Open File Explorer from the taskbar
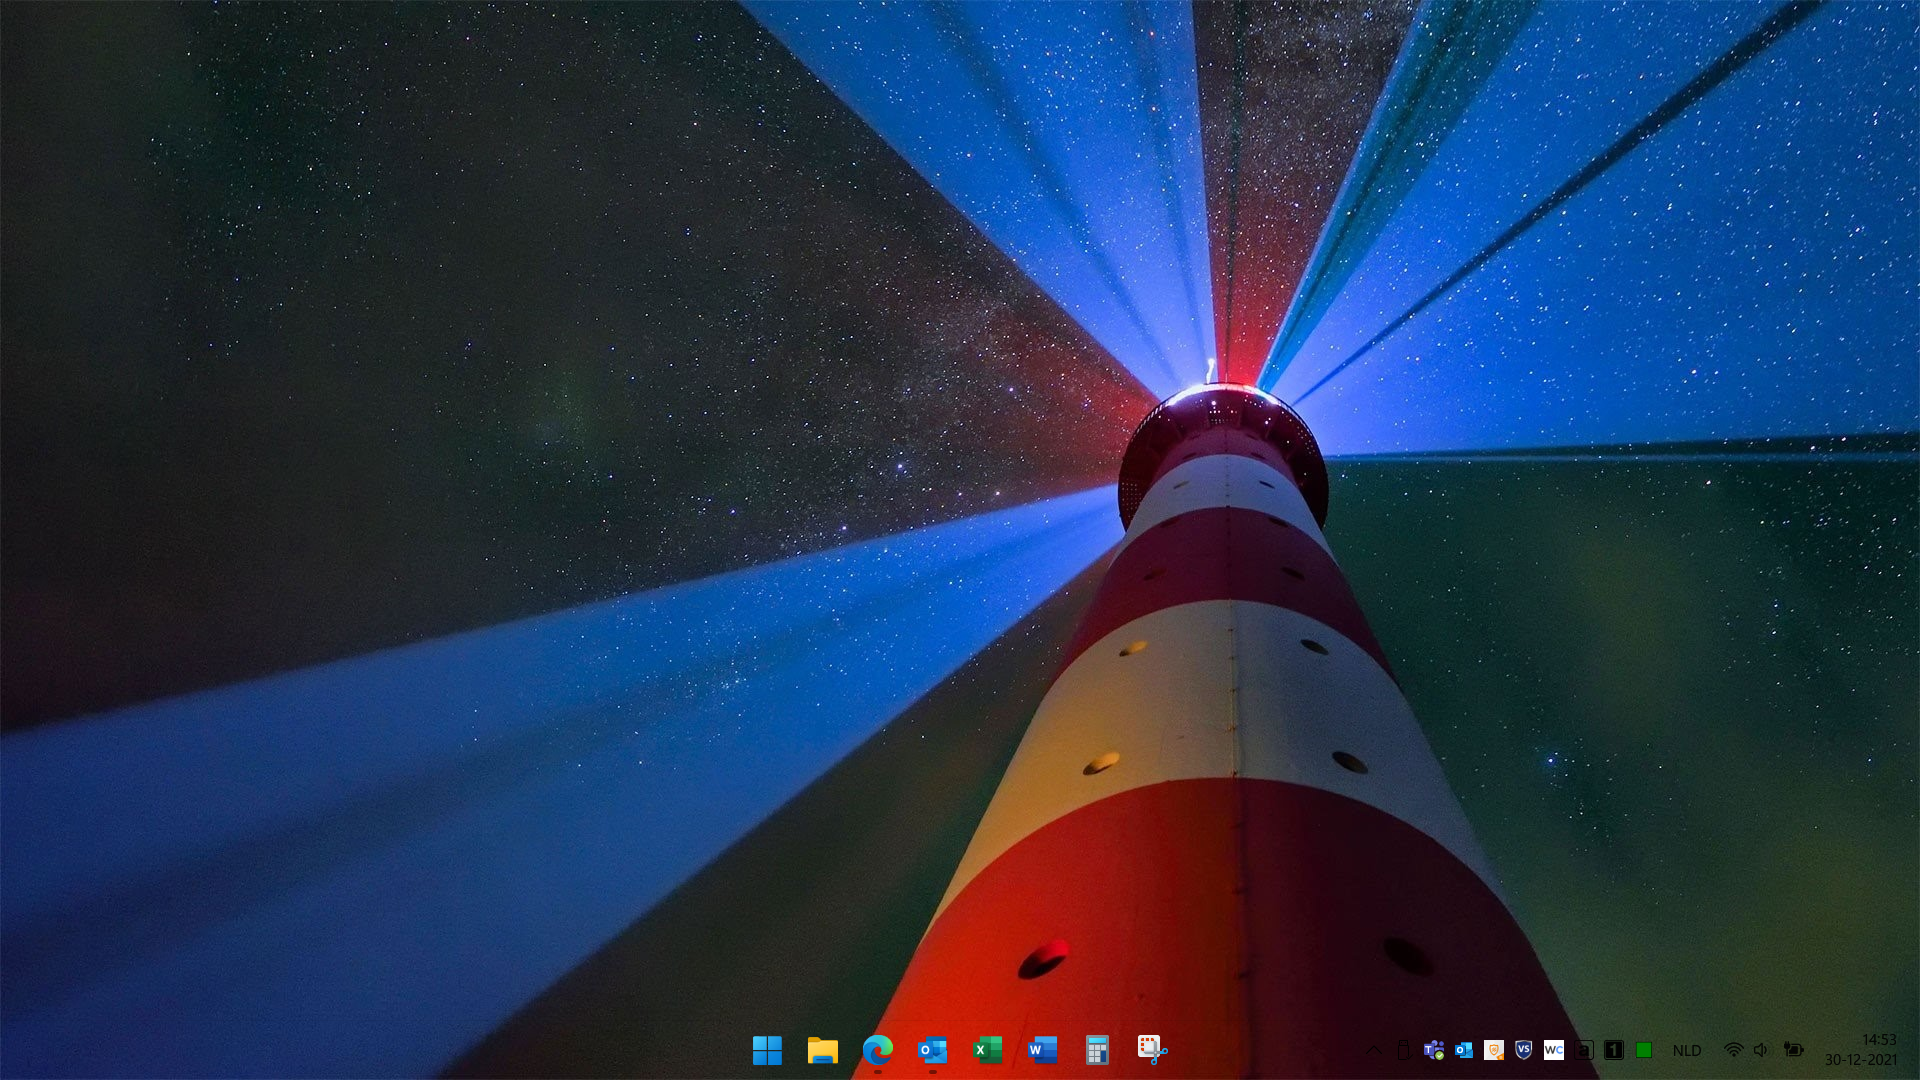The width and height of the screenshot is (1920, 1080). pyautogui.click(x=822, y=1050)
